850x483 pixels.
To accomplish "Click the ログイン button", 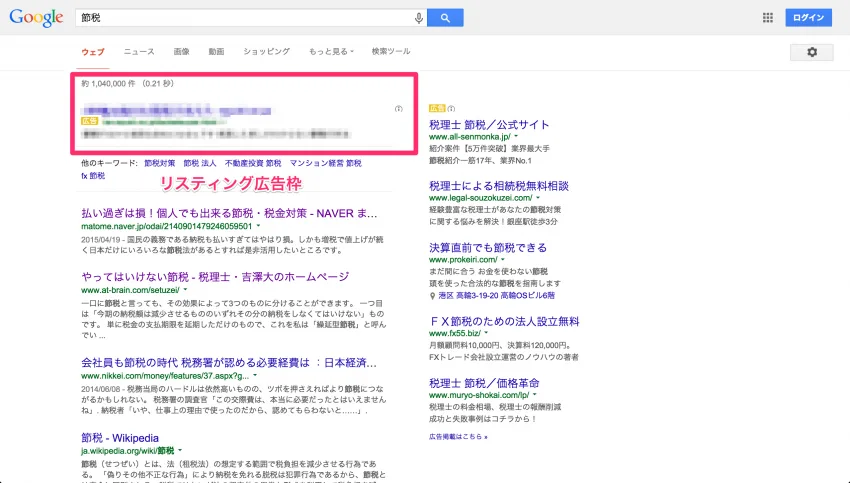I will 808,18.
